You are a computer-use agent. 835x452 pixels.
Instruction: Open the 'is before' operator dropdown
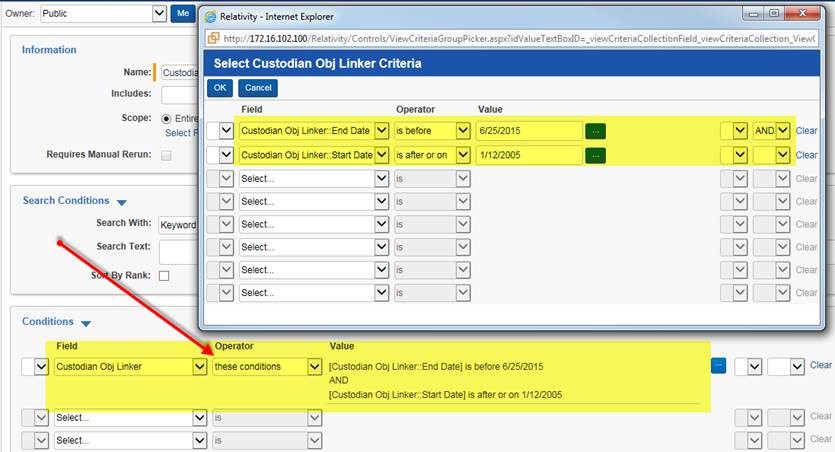[432, 130]
